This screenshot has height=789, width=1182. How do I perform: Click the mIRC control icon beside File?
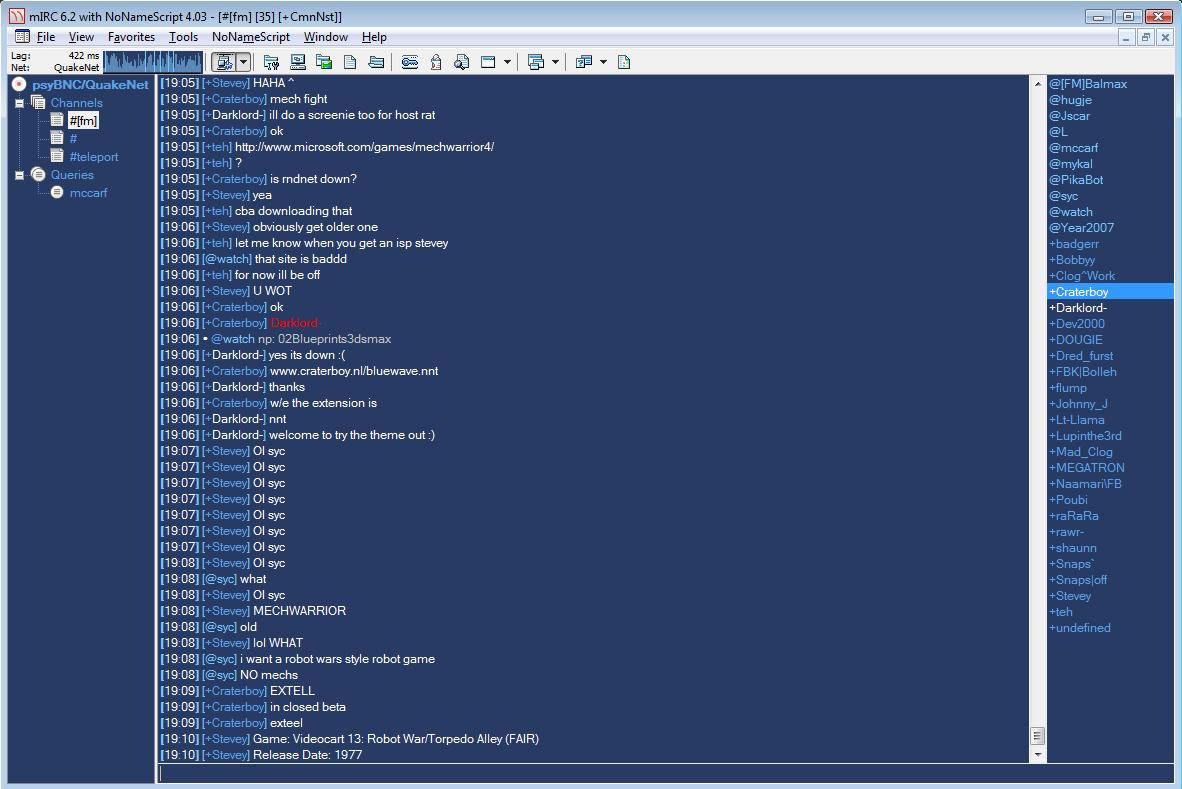click(22, 37)
